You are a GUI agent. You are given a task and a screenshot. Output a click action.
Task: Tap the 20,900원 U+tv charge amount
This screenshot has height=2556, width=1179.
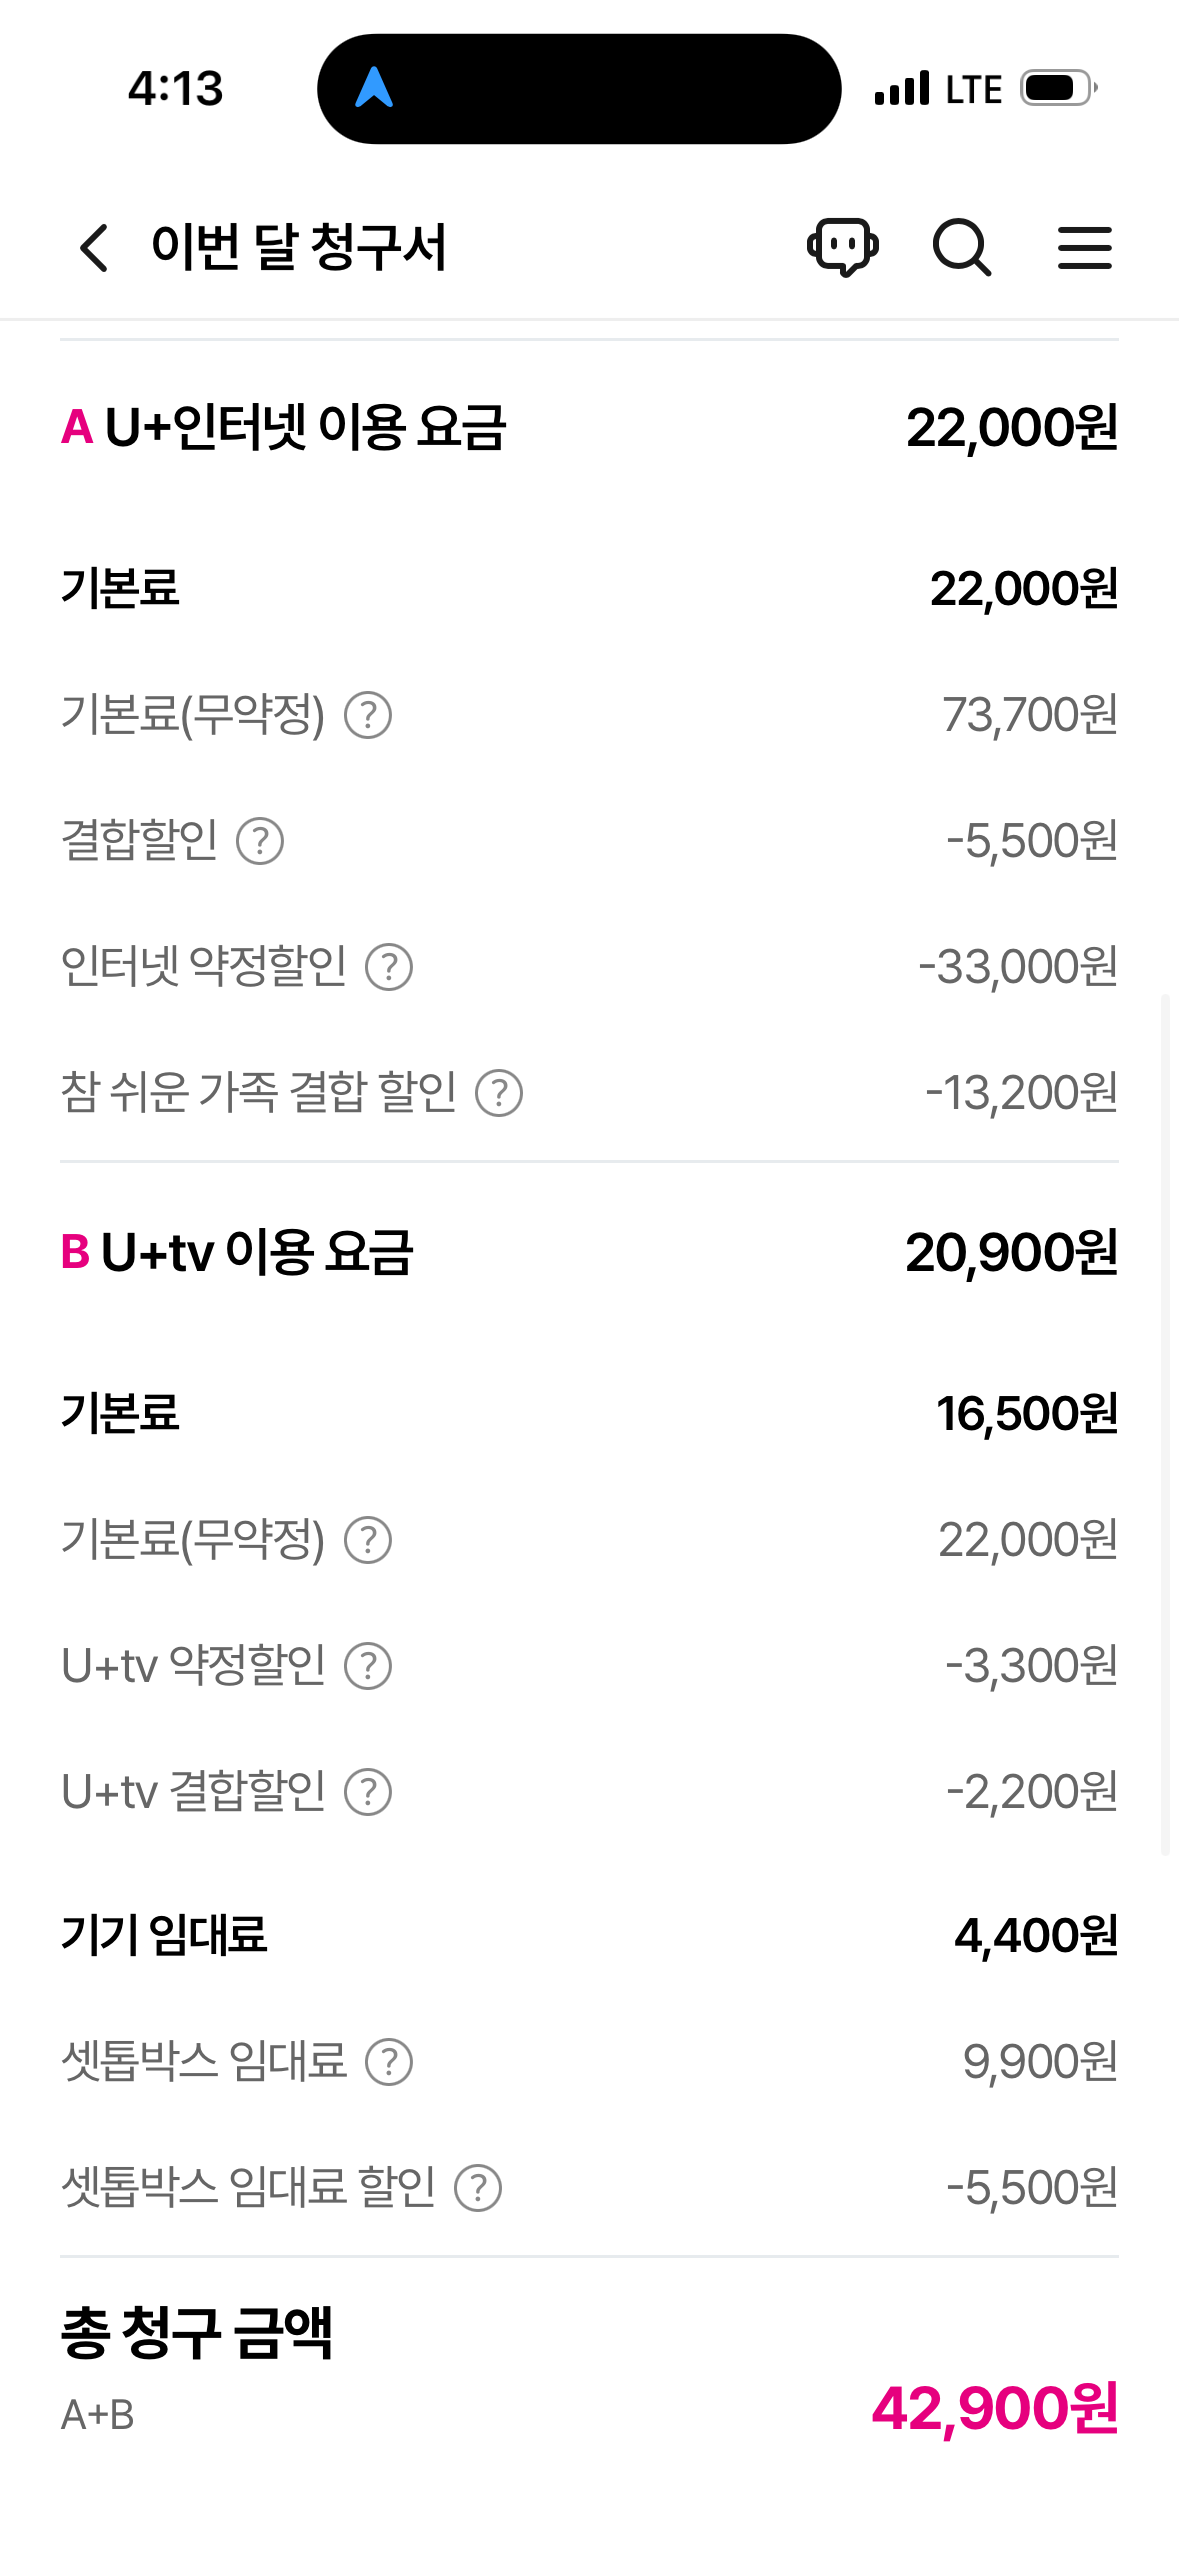coord(1011,1253)
